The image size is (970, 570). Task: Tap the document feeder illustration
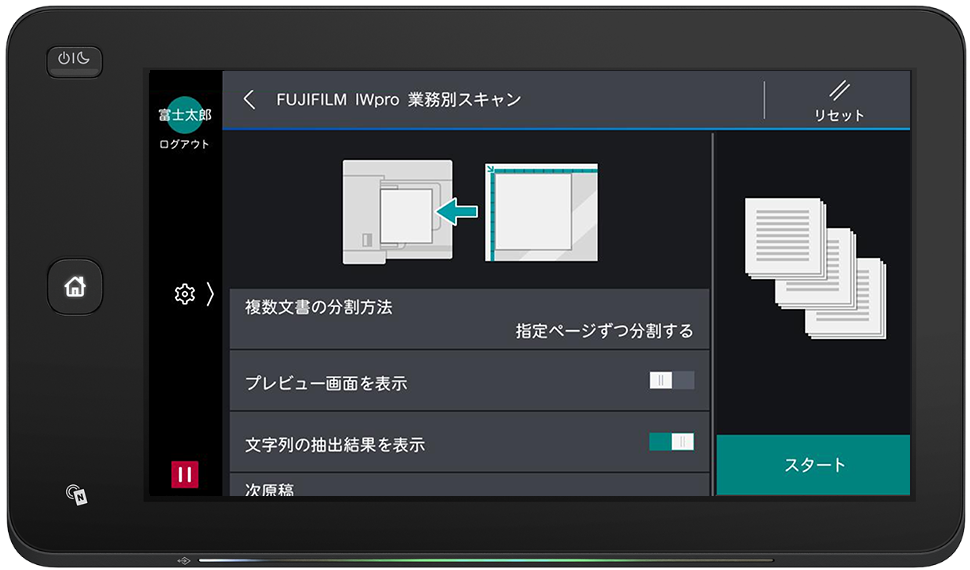point(397,212)
